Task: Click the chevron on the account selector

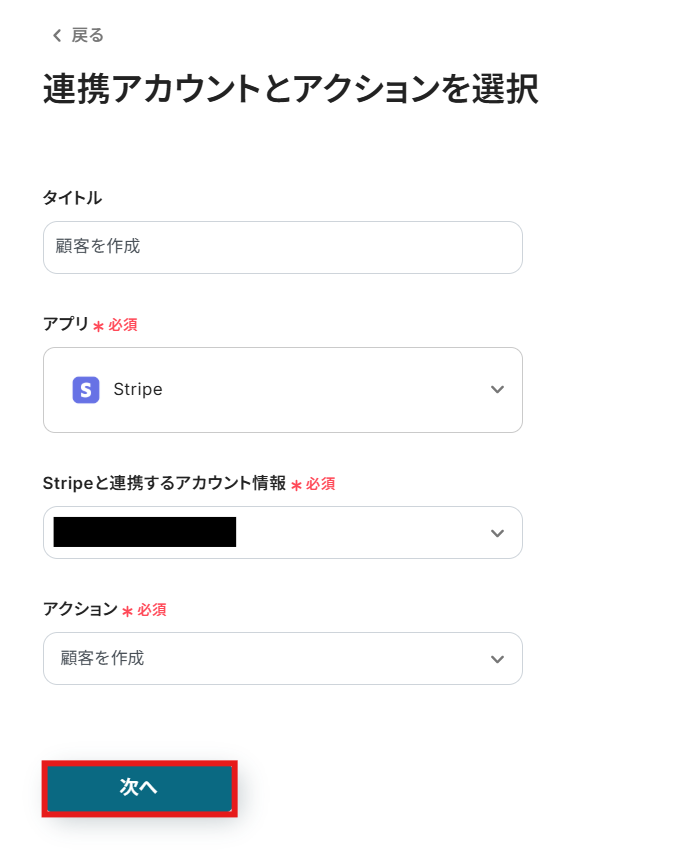Action: coord(497,533)
